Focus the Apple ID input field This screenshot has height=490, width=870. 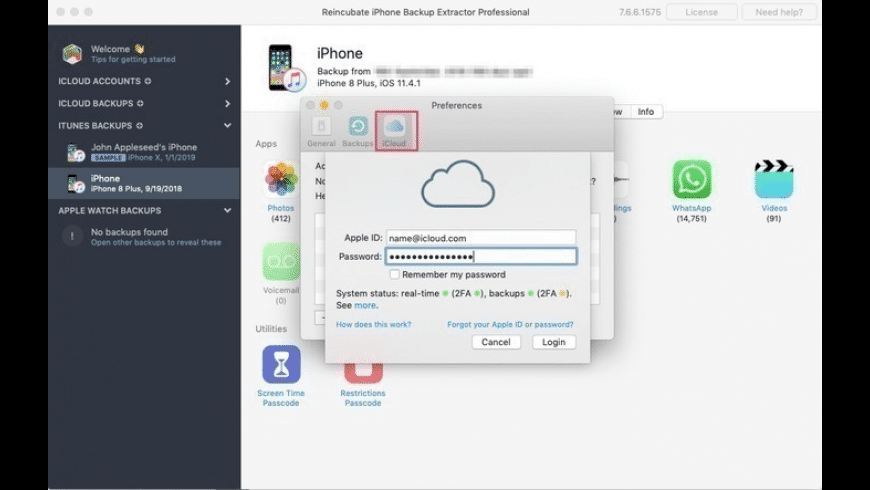click(481, 238)
